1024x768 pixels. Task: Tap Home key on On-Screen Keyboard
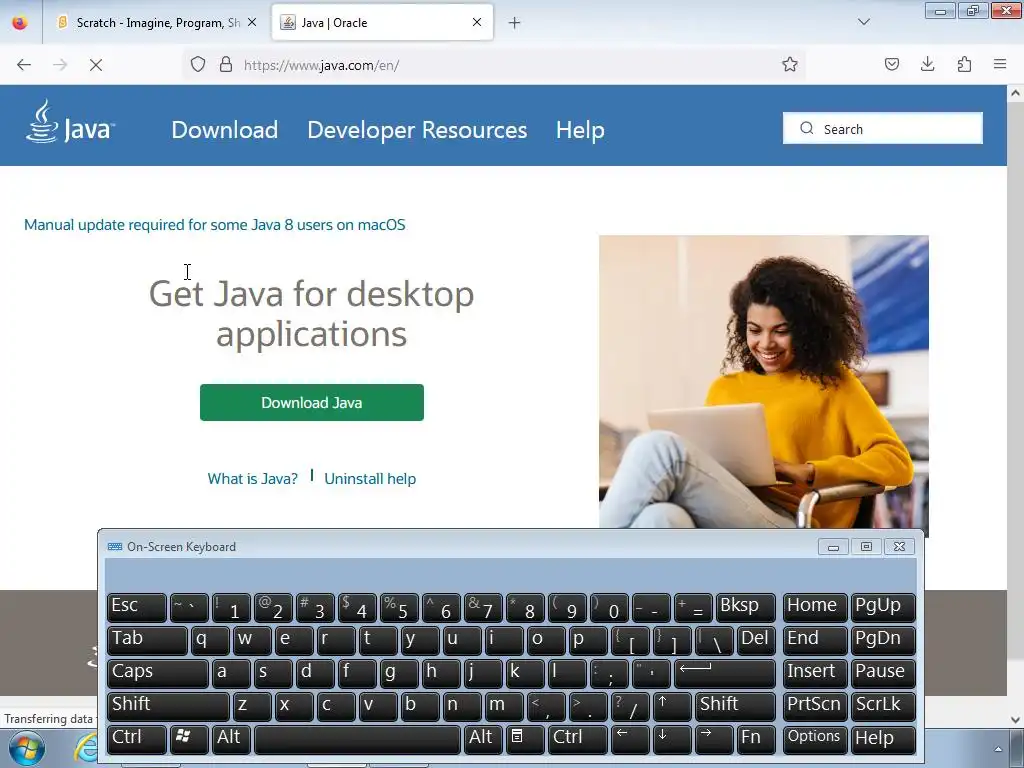pyautogui.click(x=815, y=607)
